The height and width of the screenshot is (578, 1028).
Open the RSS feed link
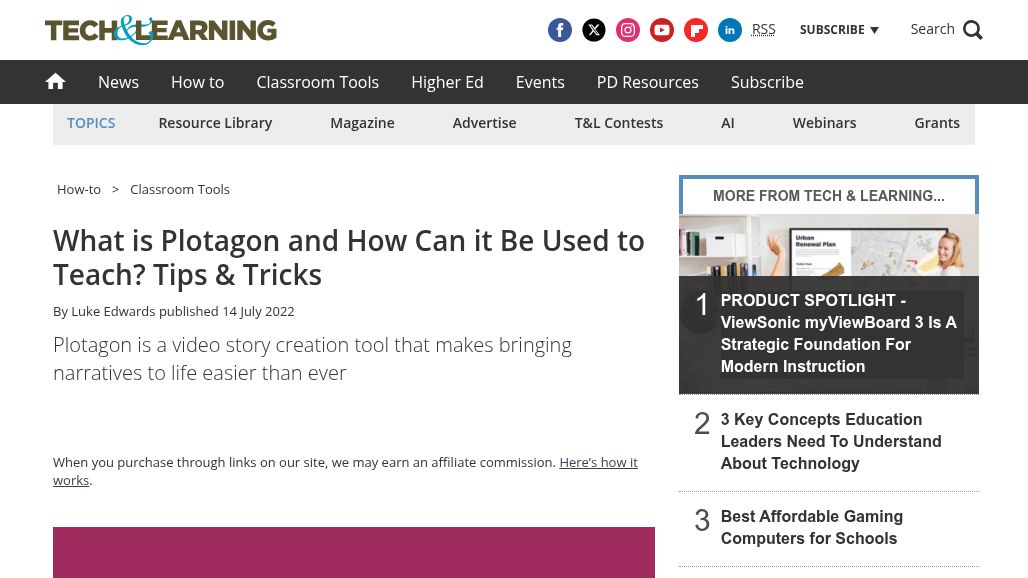point(763,29)
